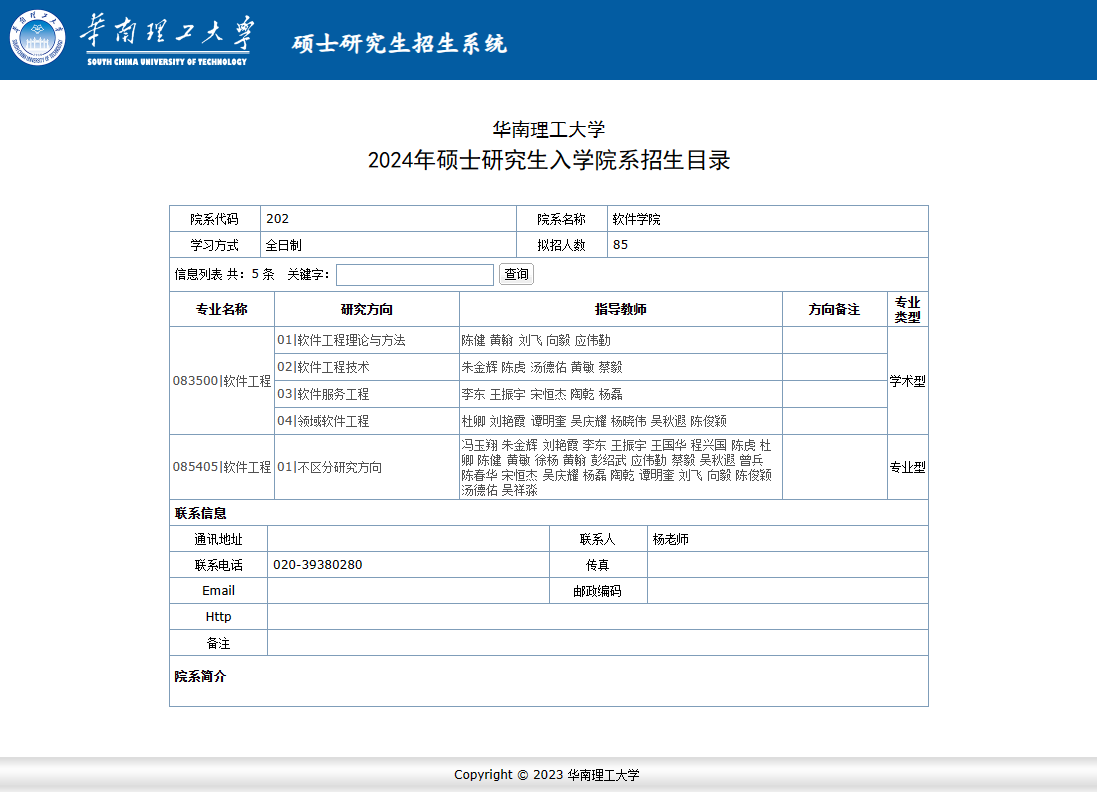Viewport: 1097px width, 792px height.
Task: Click the phone number 020-39380280
Action: click(318, 565)
